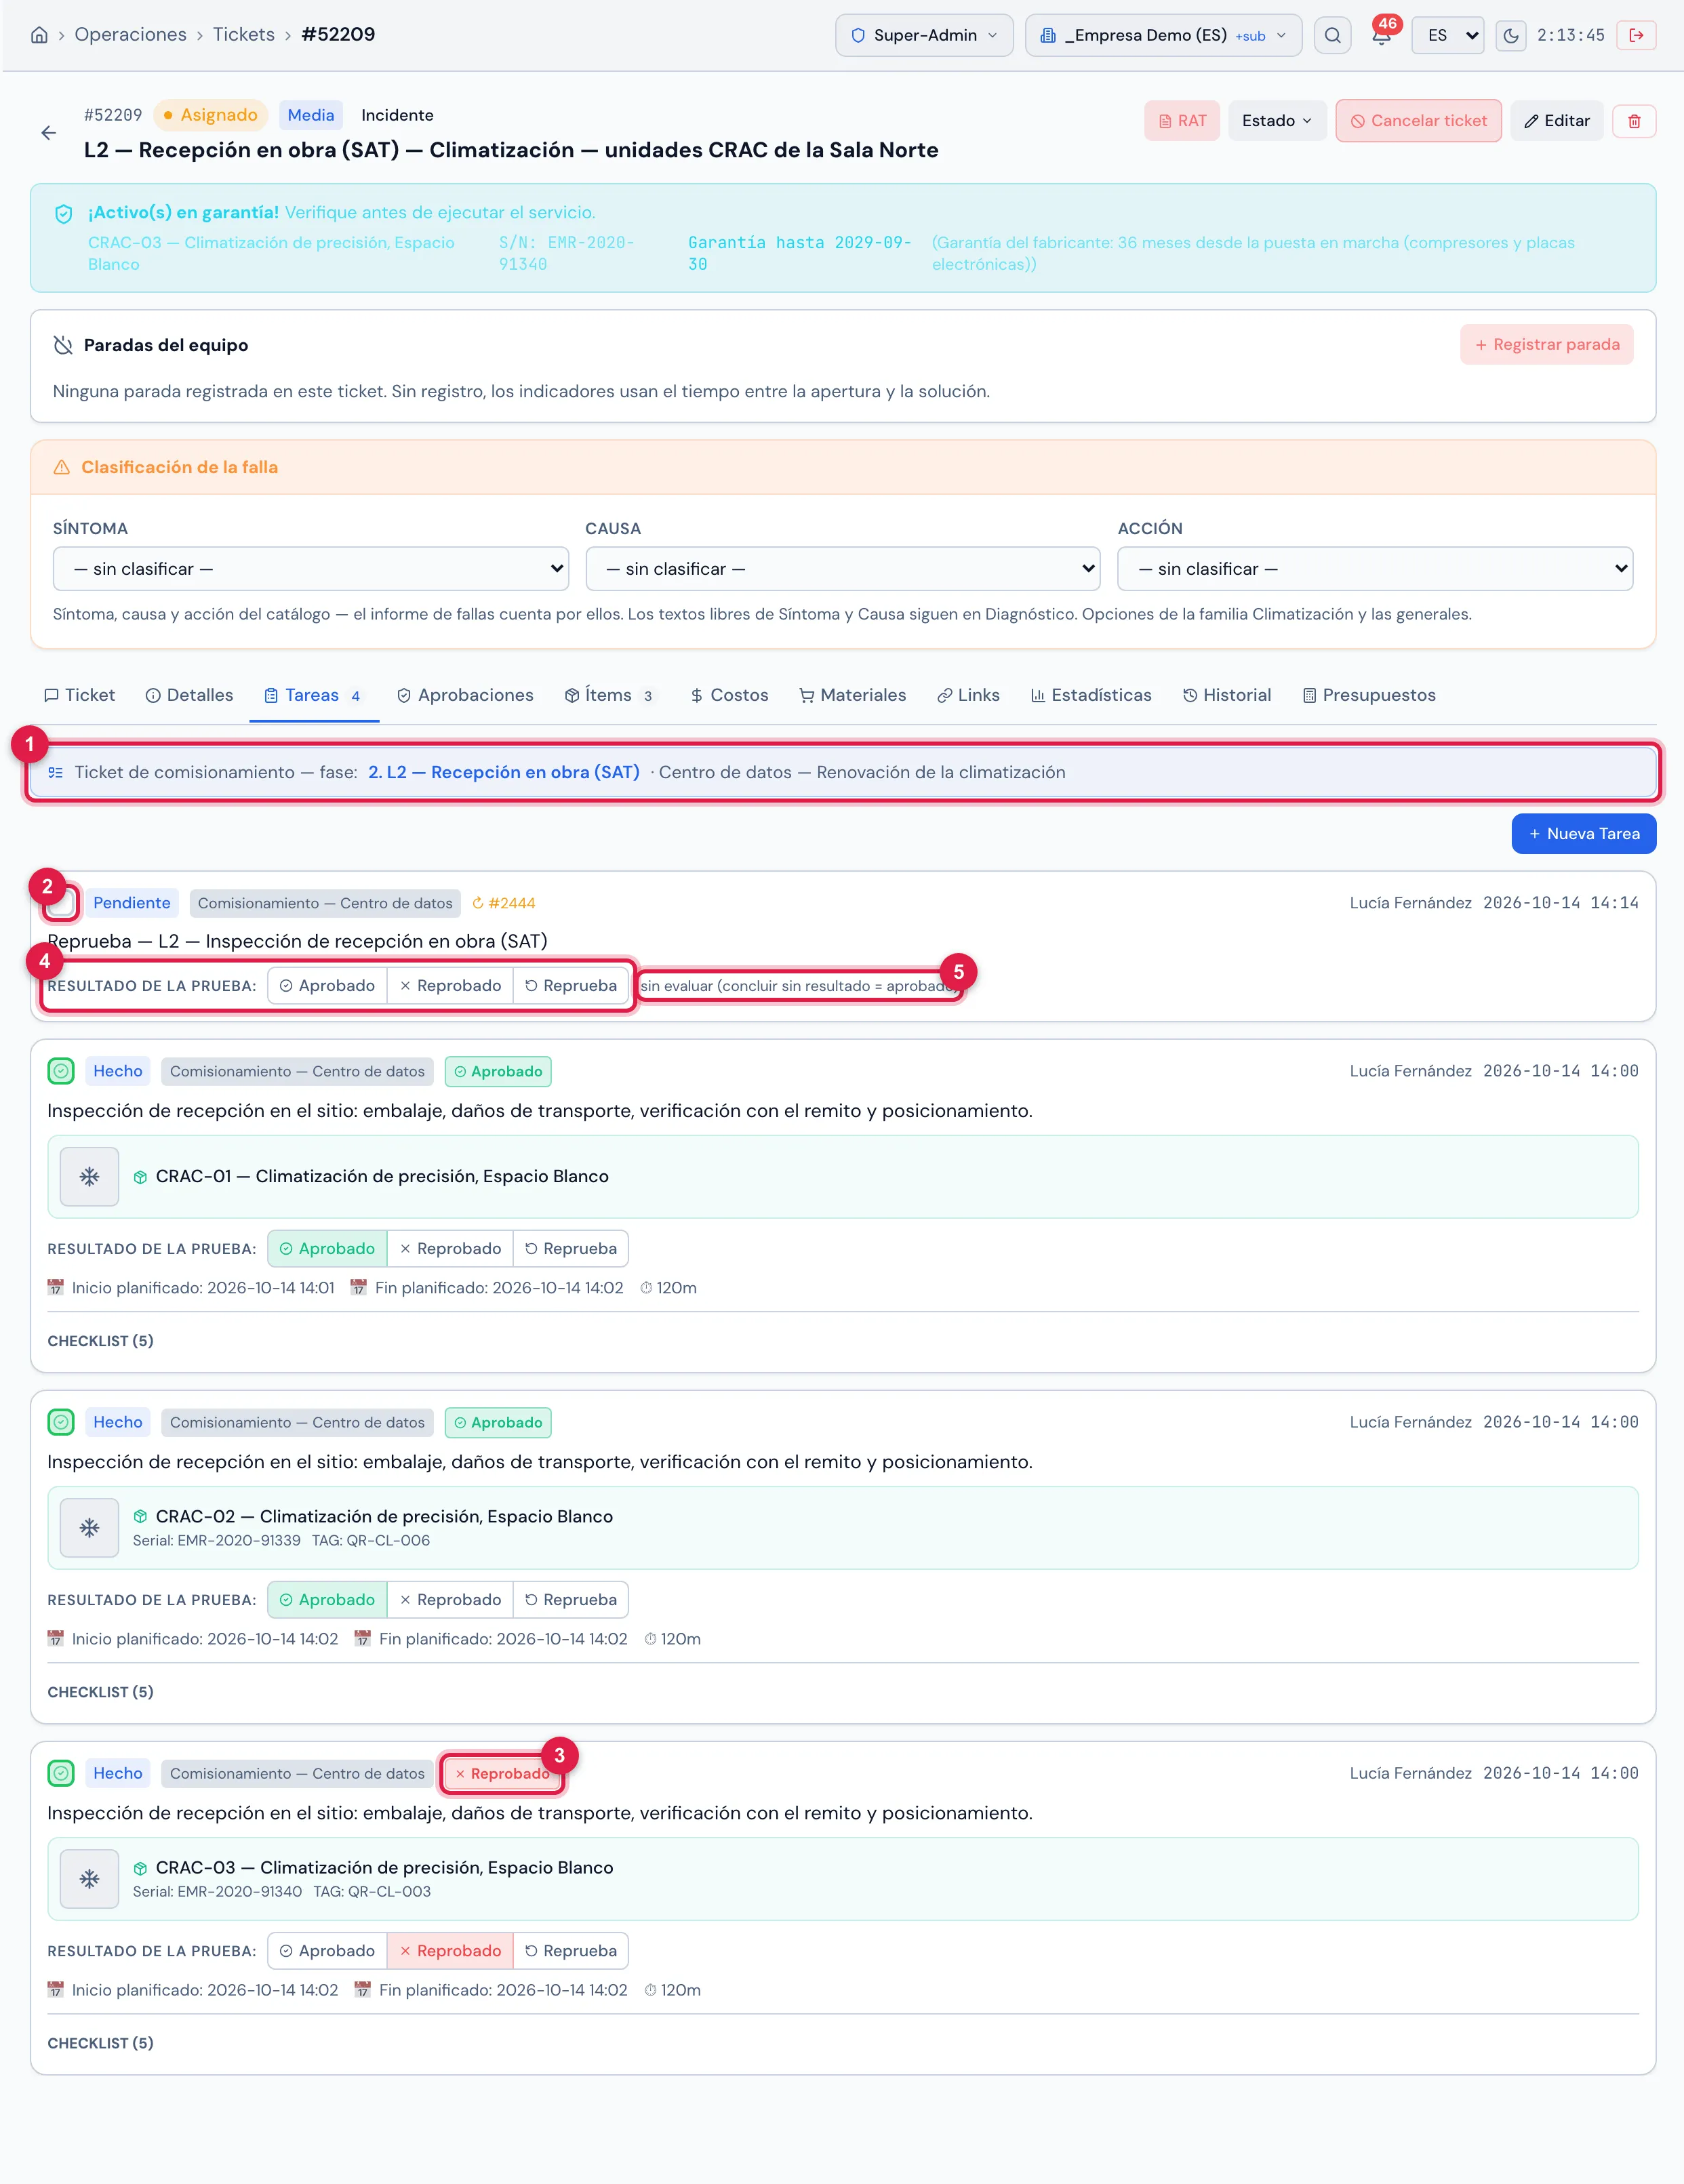Open the Costos tab
Viewport: 1684px width, 2184px height.
tap(729, 695)
